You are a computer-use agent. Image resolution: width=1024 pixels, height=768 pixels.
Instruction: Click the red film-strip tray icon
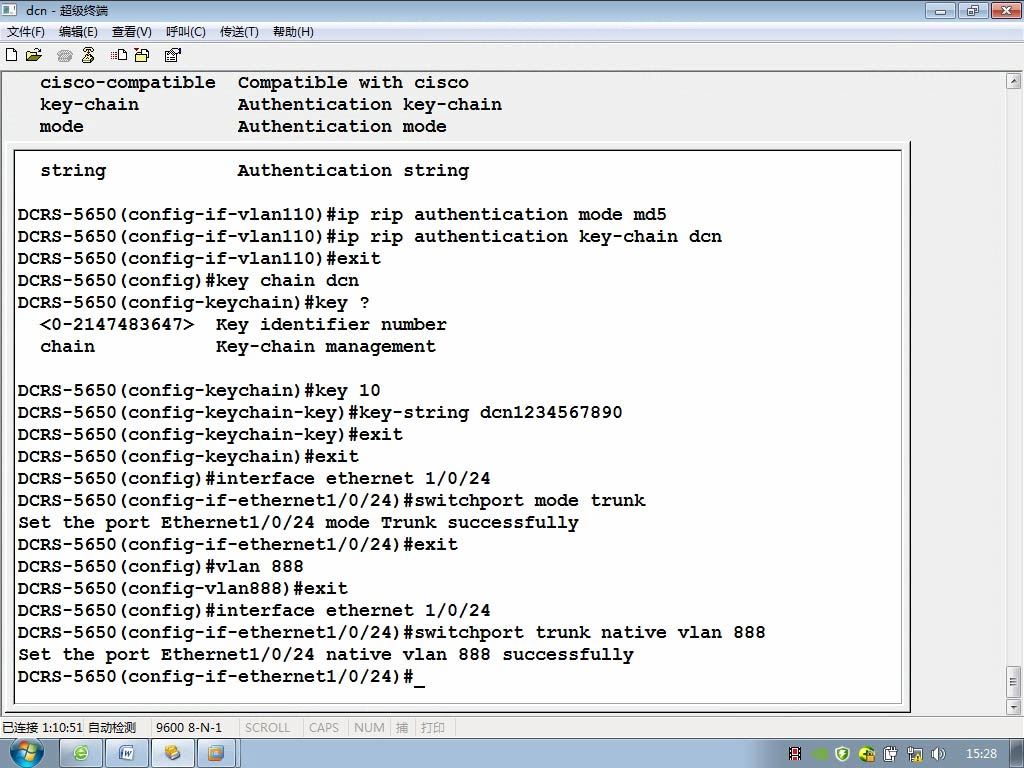[x=795, y=754]
